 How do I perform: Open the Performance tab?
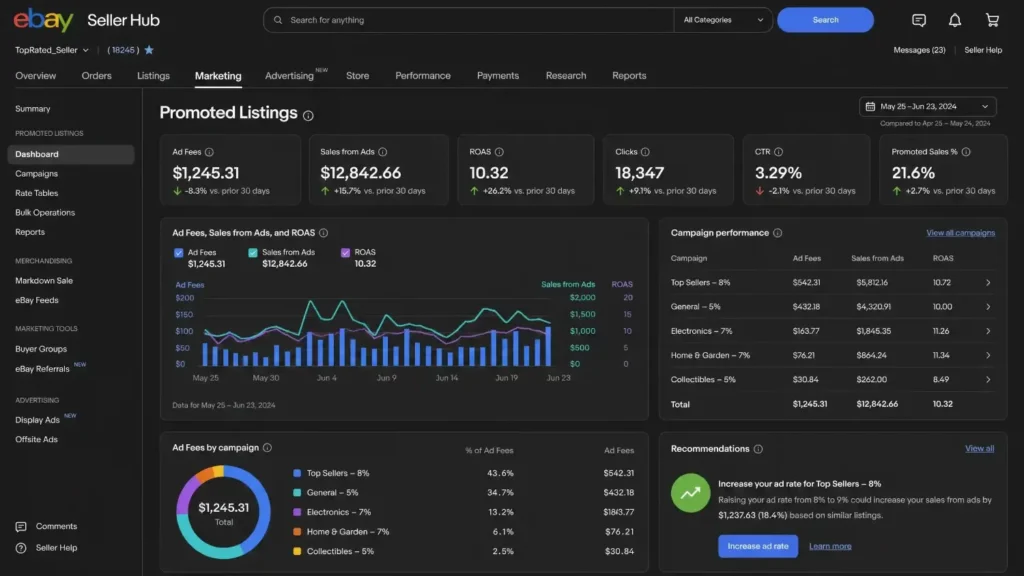click(423, 76)
